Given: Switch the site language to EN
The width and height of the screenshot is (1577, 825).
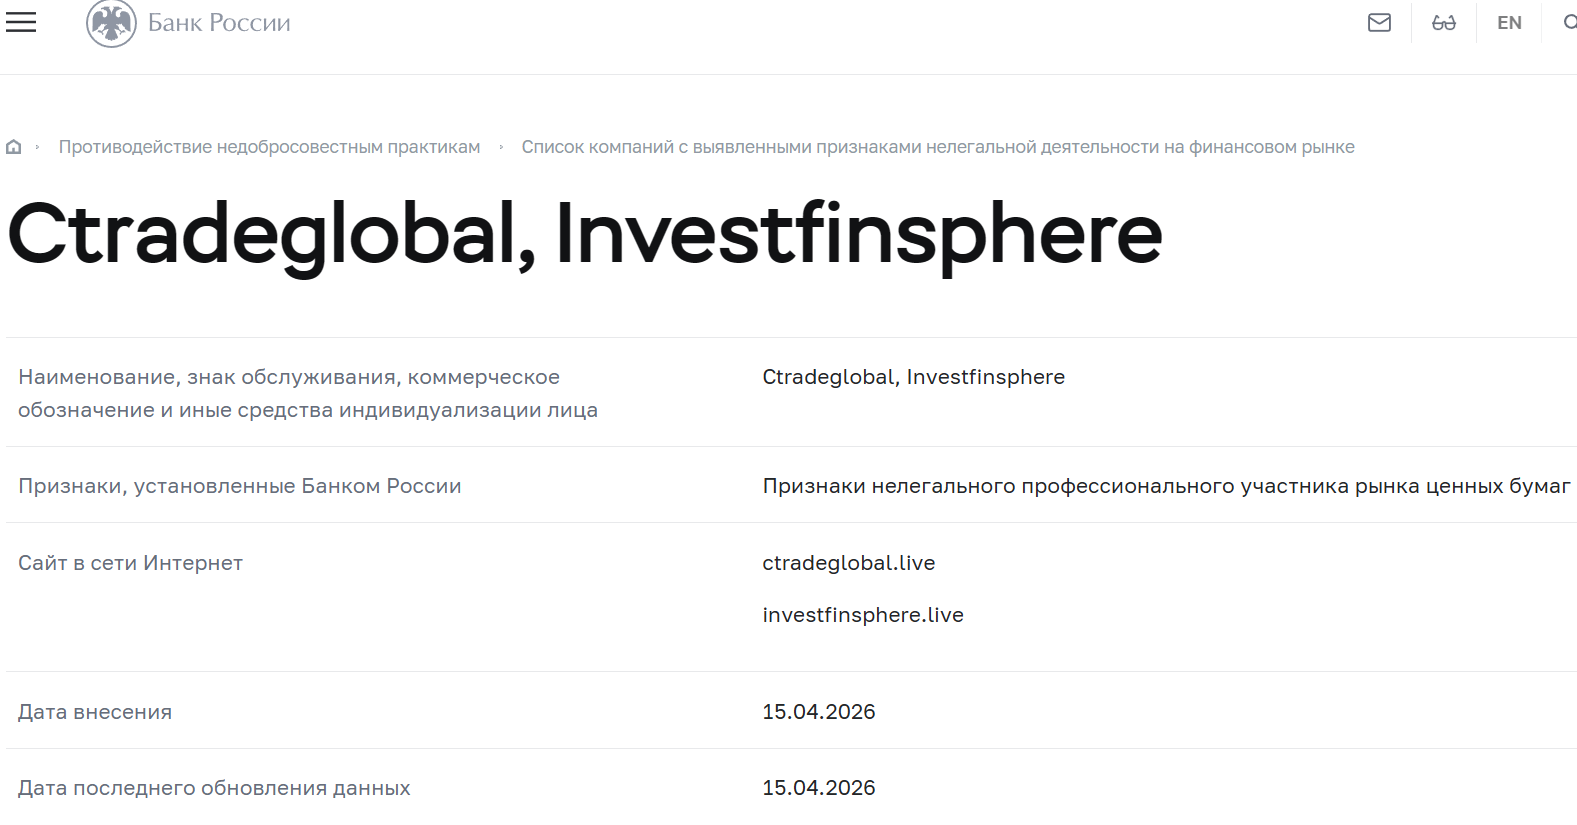Looking at the screenshot, I should click(1509, 23).
